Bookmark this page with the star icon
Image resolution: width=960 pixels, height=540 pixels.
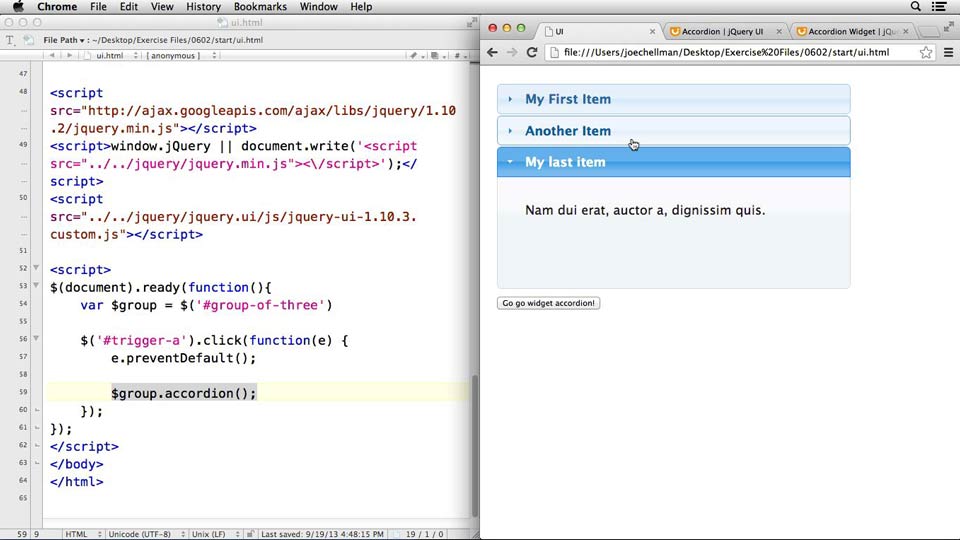[926, 52]
